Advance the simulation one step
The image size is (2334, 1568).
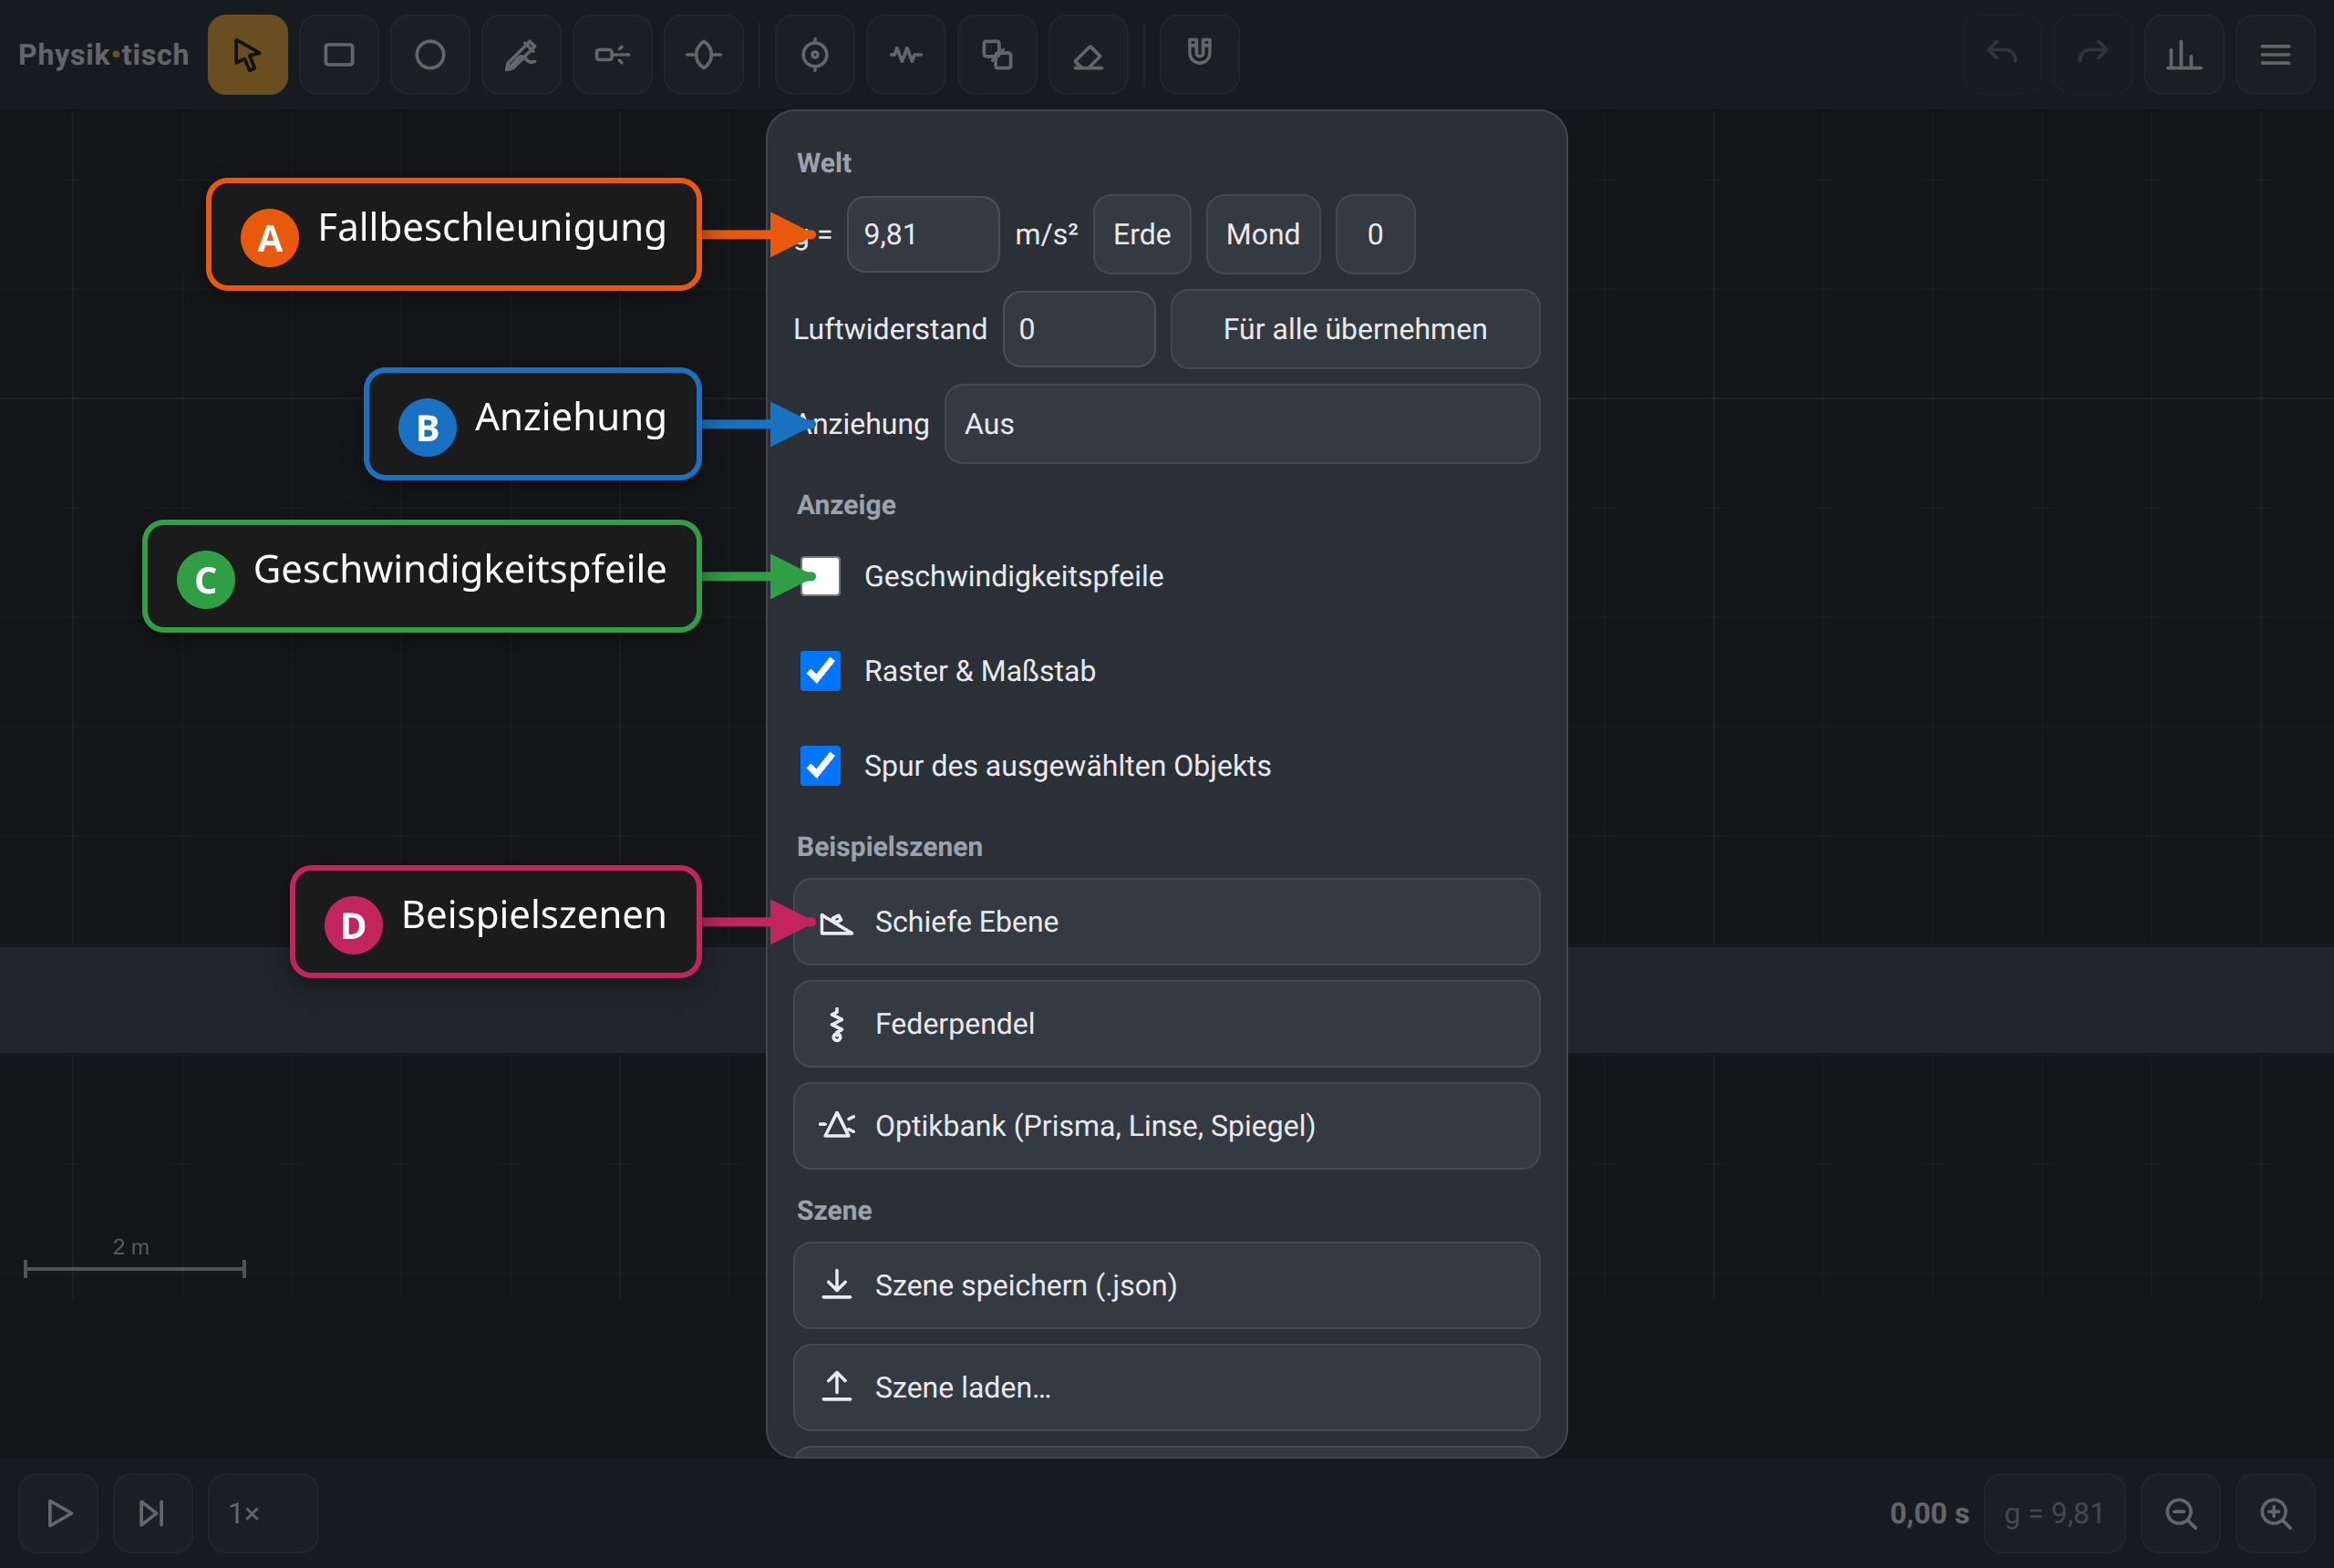152,1513
